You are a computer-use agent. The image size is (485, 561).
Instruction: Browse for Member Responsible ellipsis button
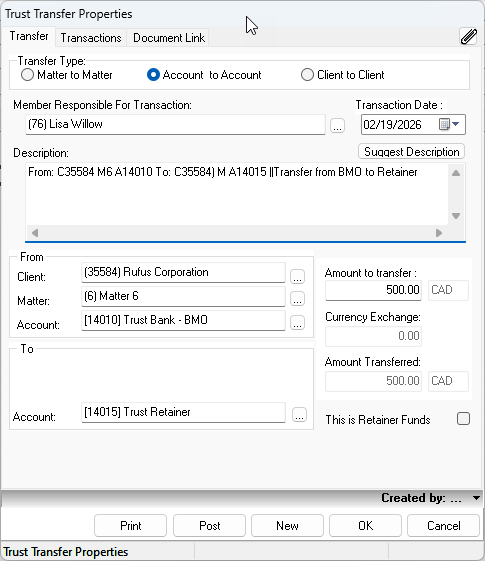(x=337, y=126)
